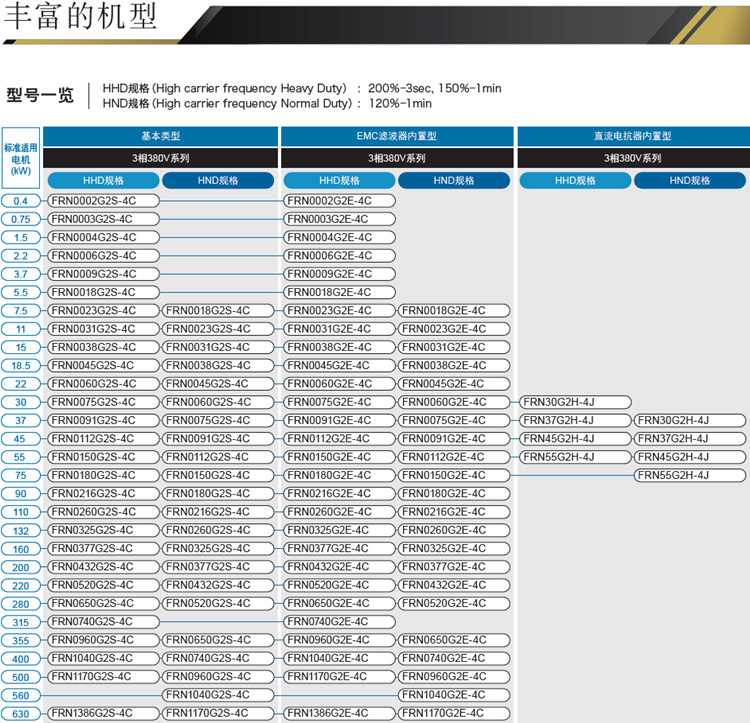Click the 标准适用电机 (kW) header box

click(21, 158)
